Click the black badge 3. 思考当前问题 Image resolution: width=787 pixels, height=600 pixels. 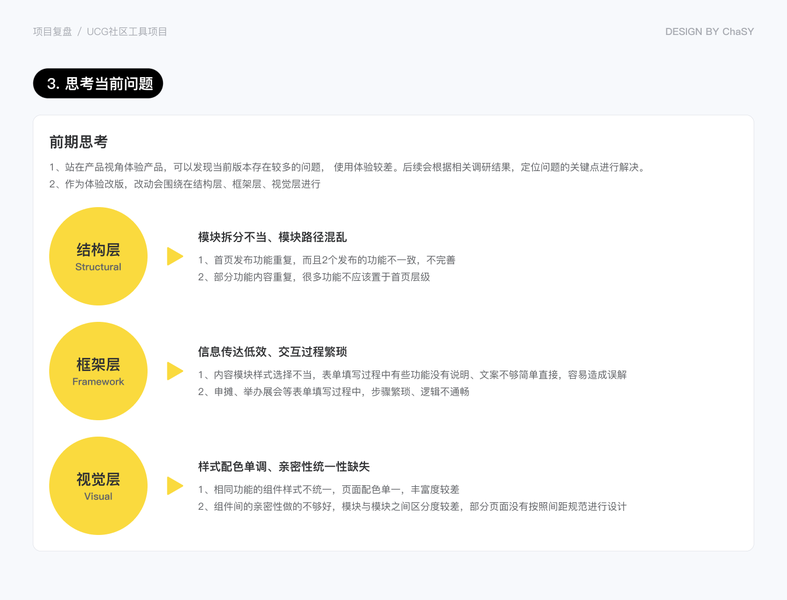[98, 83]
